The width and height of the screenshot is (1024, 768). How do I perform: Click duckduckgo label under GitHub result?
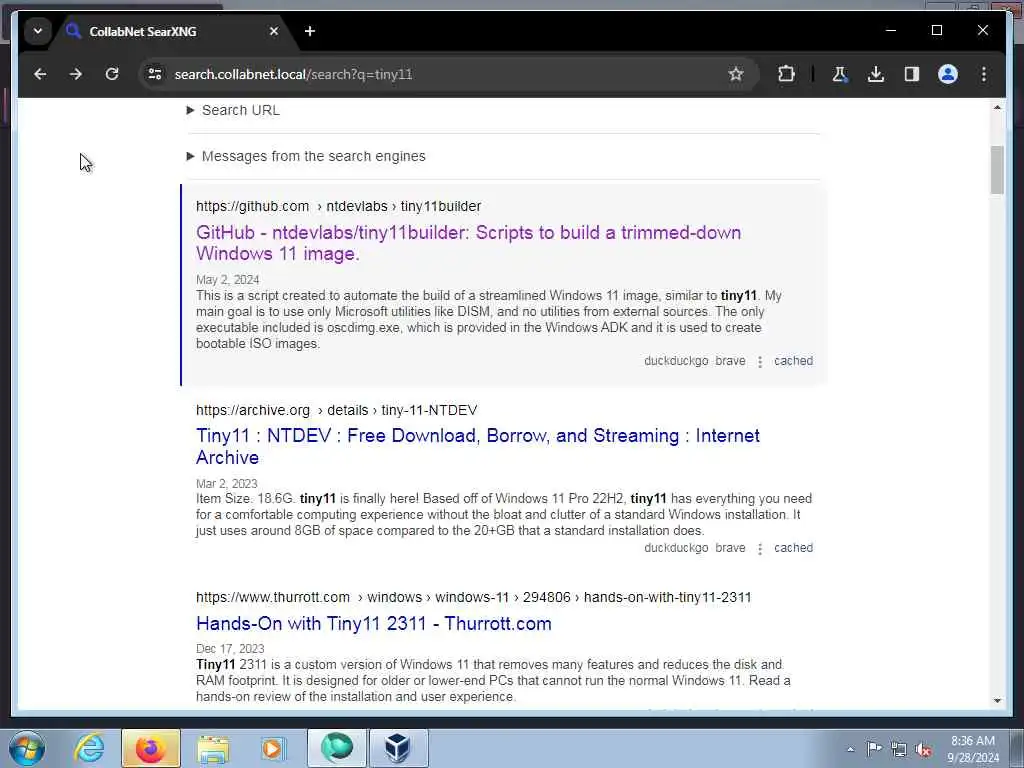pos(676,361)
